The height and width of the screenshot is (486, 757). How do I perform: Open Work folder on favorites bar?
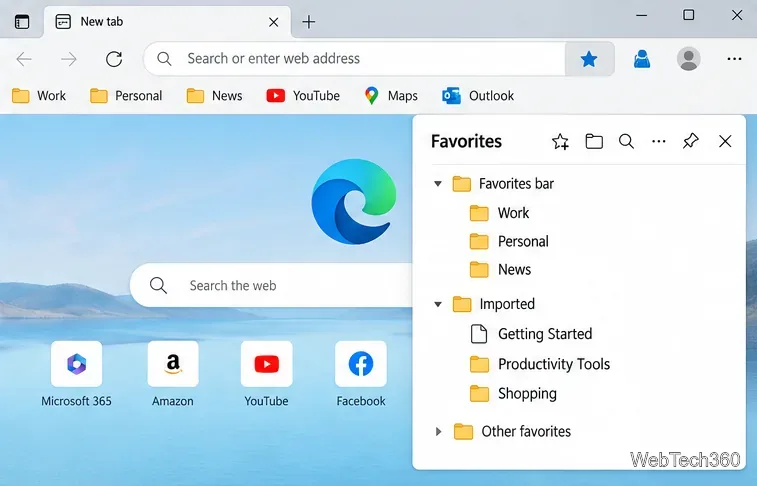(39, 96)
